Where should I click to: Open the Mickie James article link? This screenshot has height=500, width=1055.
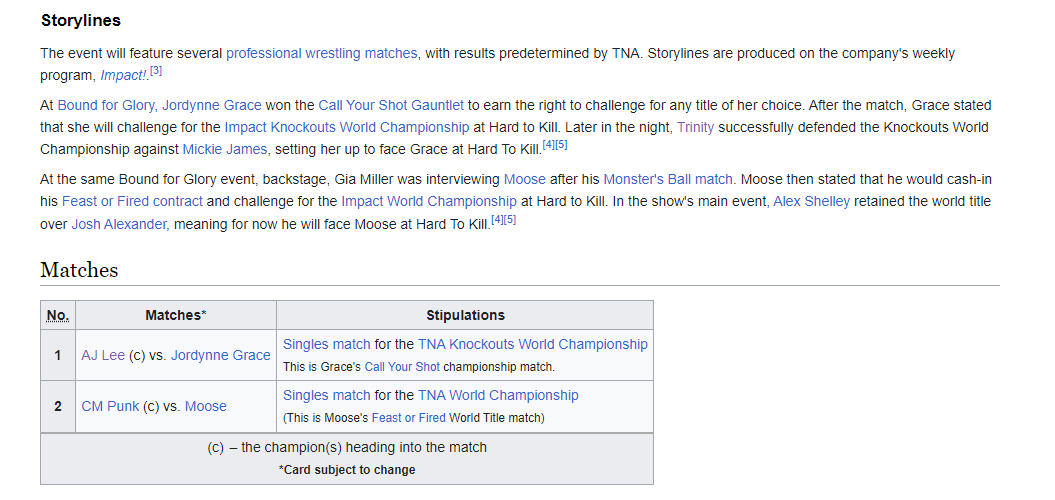[225, 149]
